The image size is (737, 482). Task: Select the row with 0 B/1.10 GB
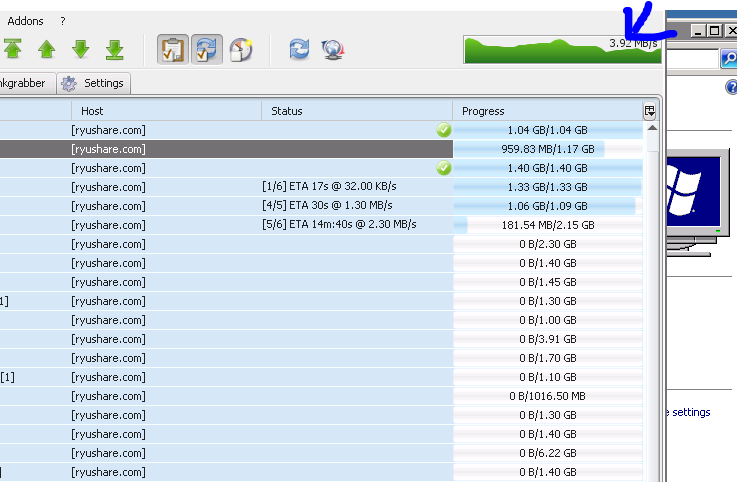(321, 377)
